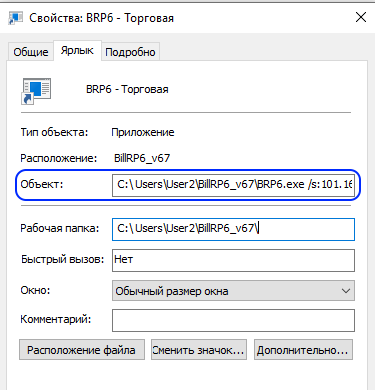Switch to the Общие tab

[x=31, y=52]
